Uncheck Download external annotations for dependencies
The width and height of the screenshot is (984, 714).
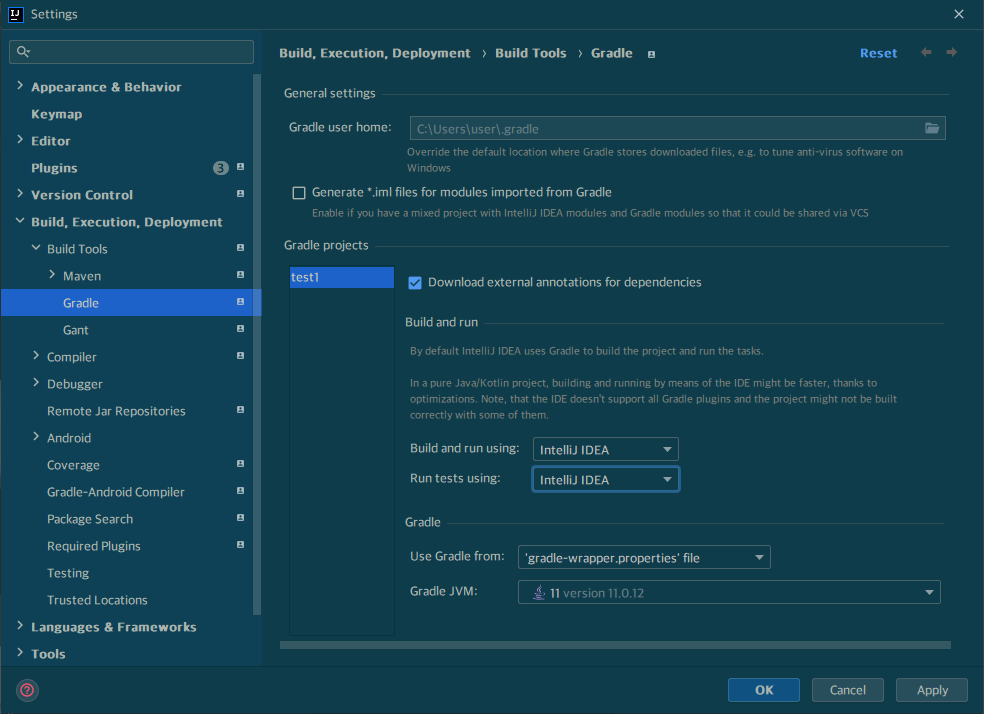point(415,283)
